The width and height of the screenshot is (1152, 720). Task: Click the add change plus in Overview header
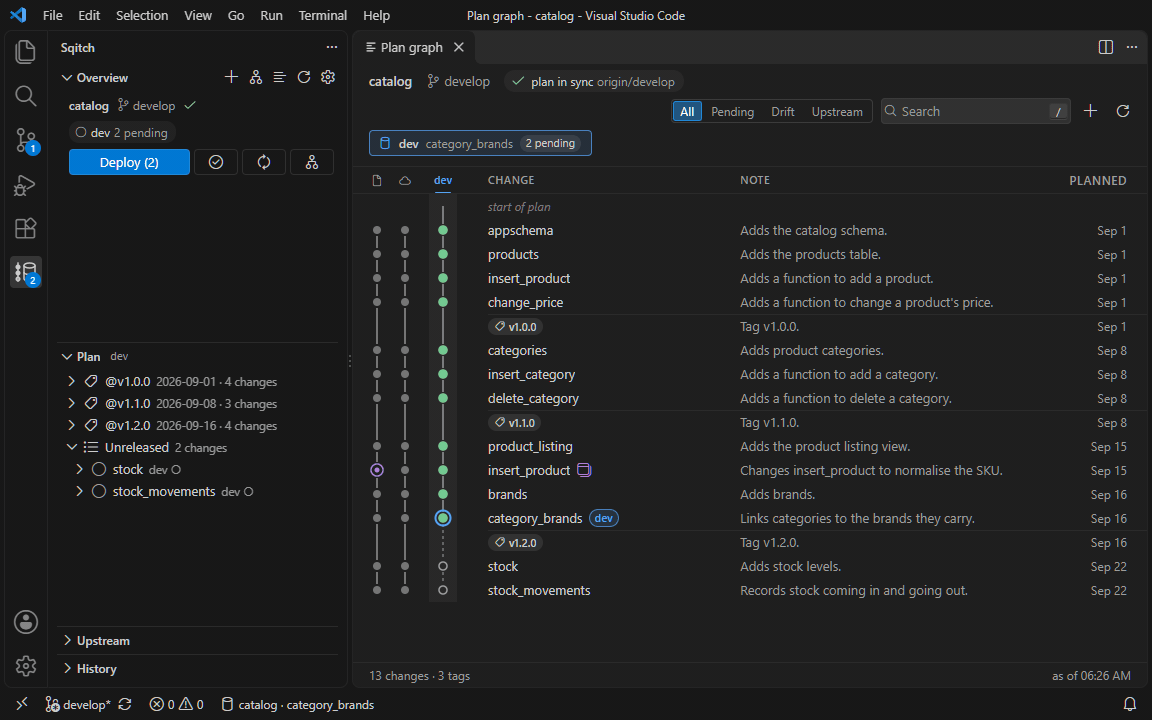[x=231, y=77]
